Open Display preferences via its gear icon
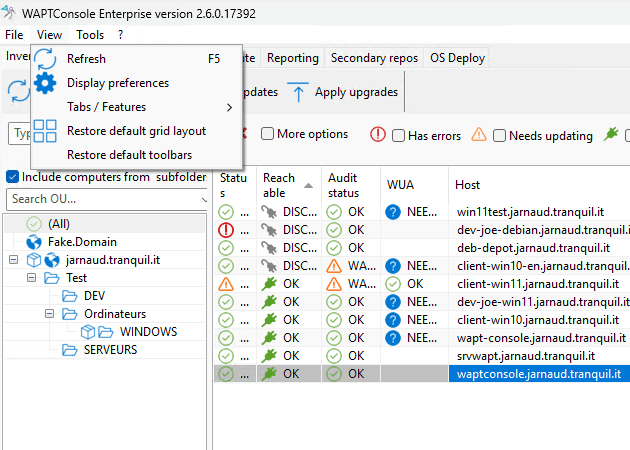The width and height of the screenshot is (630, 450). 46,83
